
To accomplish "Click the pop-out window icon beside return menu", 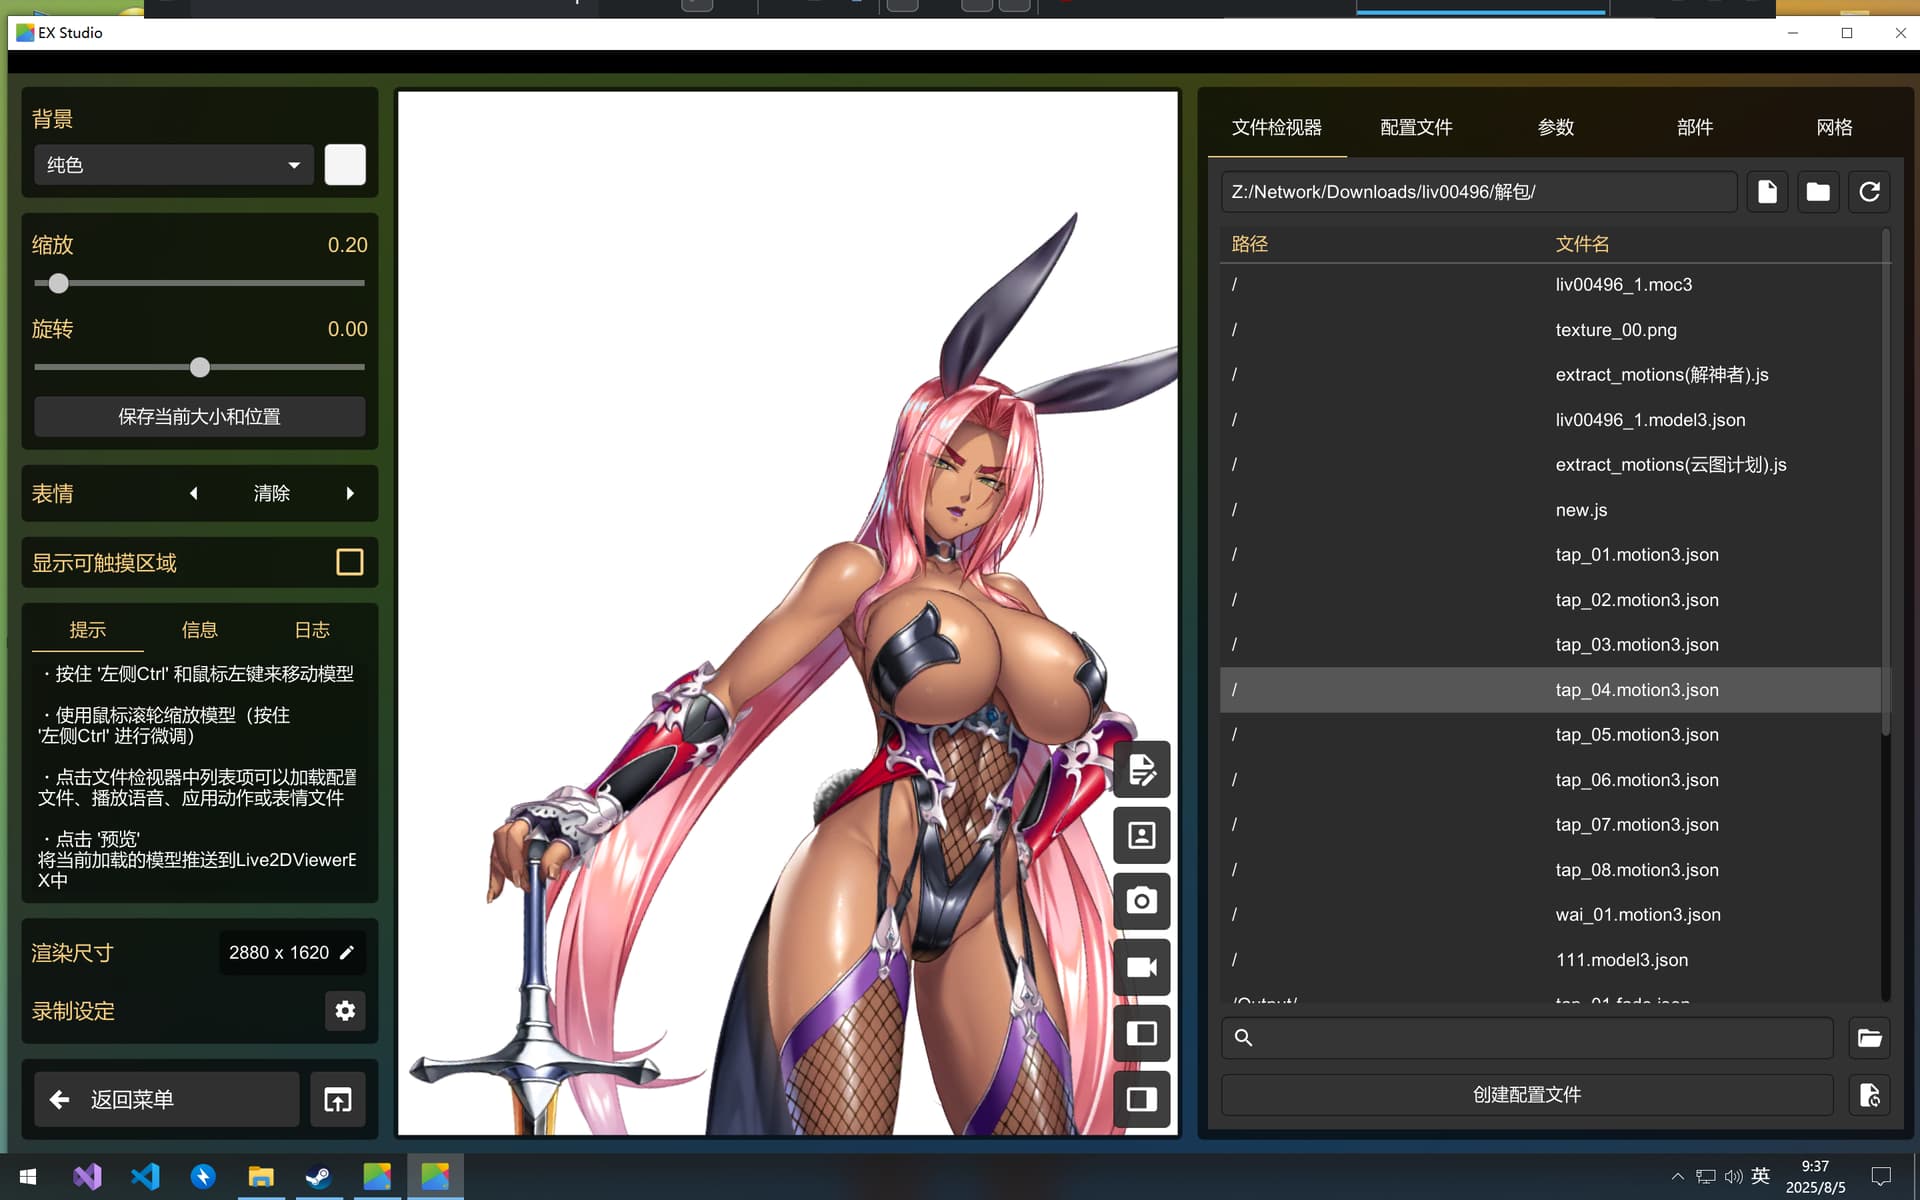I will point(338,1100).
